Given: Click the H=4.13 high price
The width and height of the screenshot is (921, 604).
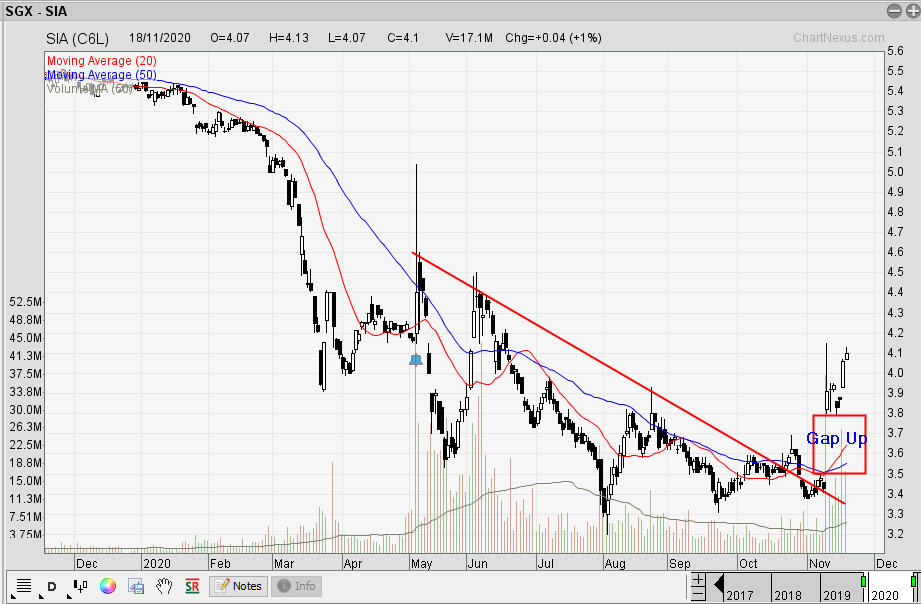Looking at the screenshot, I should 288,38.
